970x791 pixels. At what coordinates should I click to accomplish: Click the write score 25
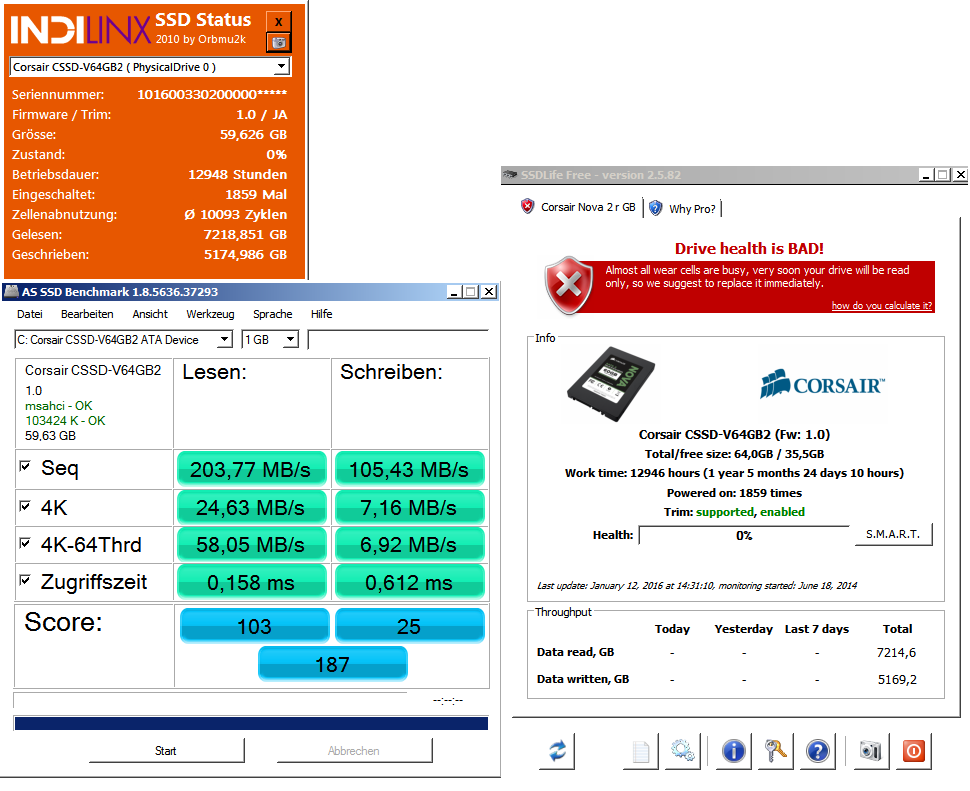(409, 626)
